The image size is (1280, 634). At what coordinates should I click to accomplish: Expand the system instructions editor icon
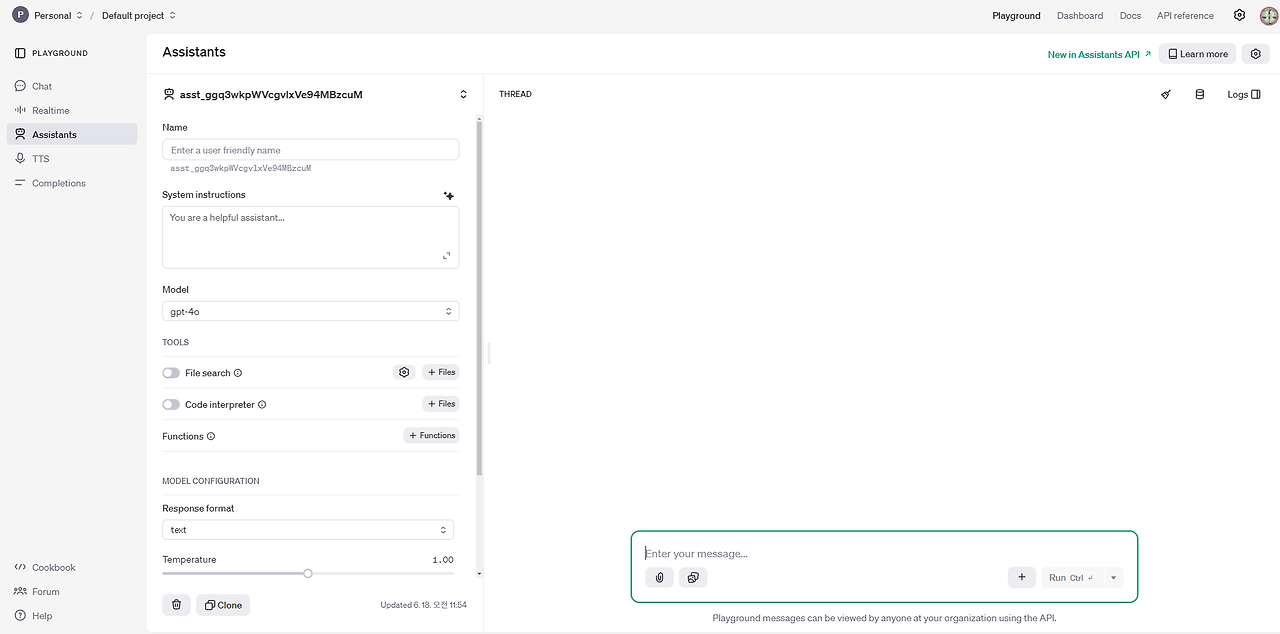coord(446,256)
